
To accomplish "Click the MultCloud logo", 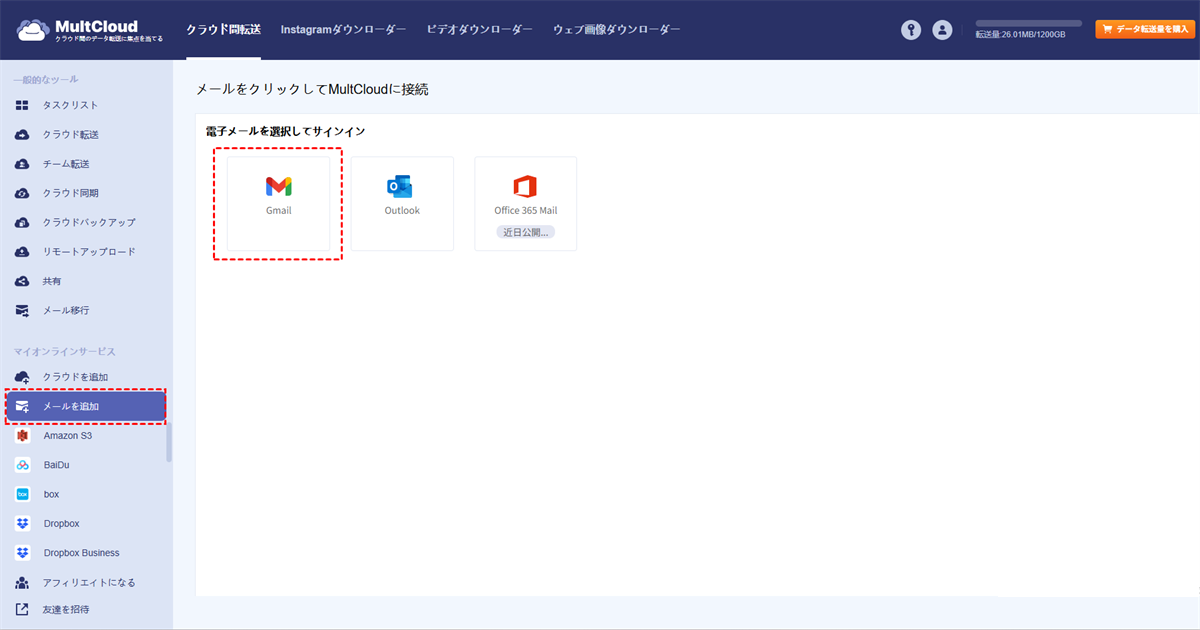I will (x=89, y=30).
